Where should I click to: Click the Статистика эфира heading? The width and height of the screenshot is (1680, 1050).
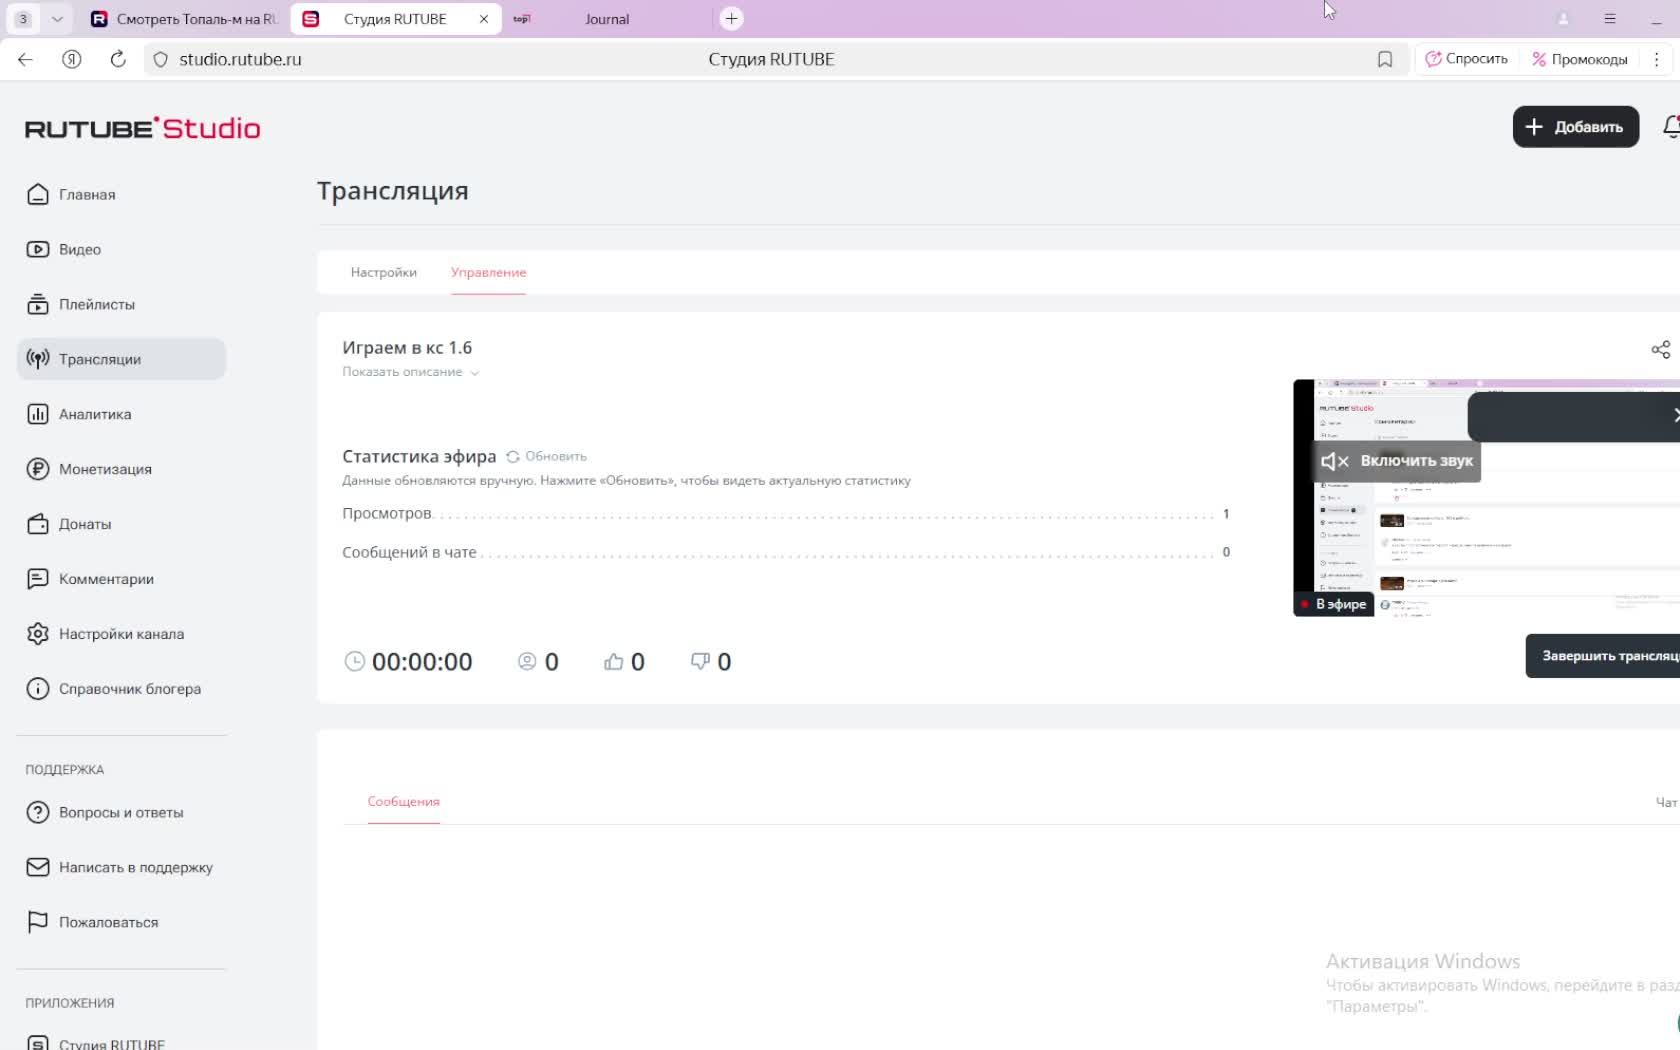tap(419, 456)
